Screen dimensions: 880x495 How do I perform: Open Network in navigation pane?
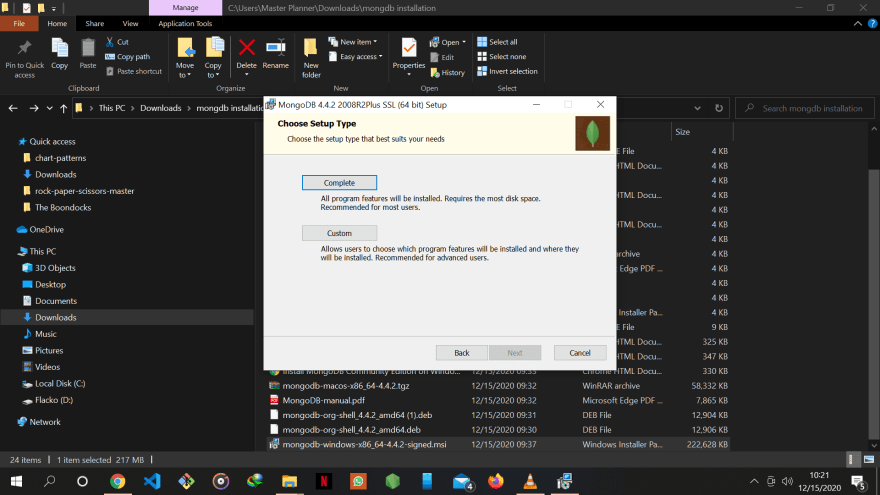point(44,422)
